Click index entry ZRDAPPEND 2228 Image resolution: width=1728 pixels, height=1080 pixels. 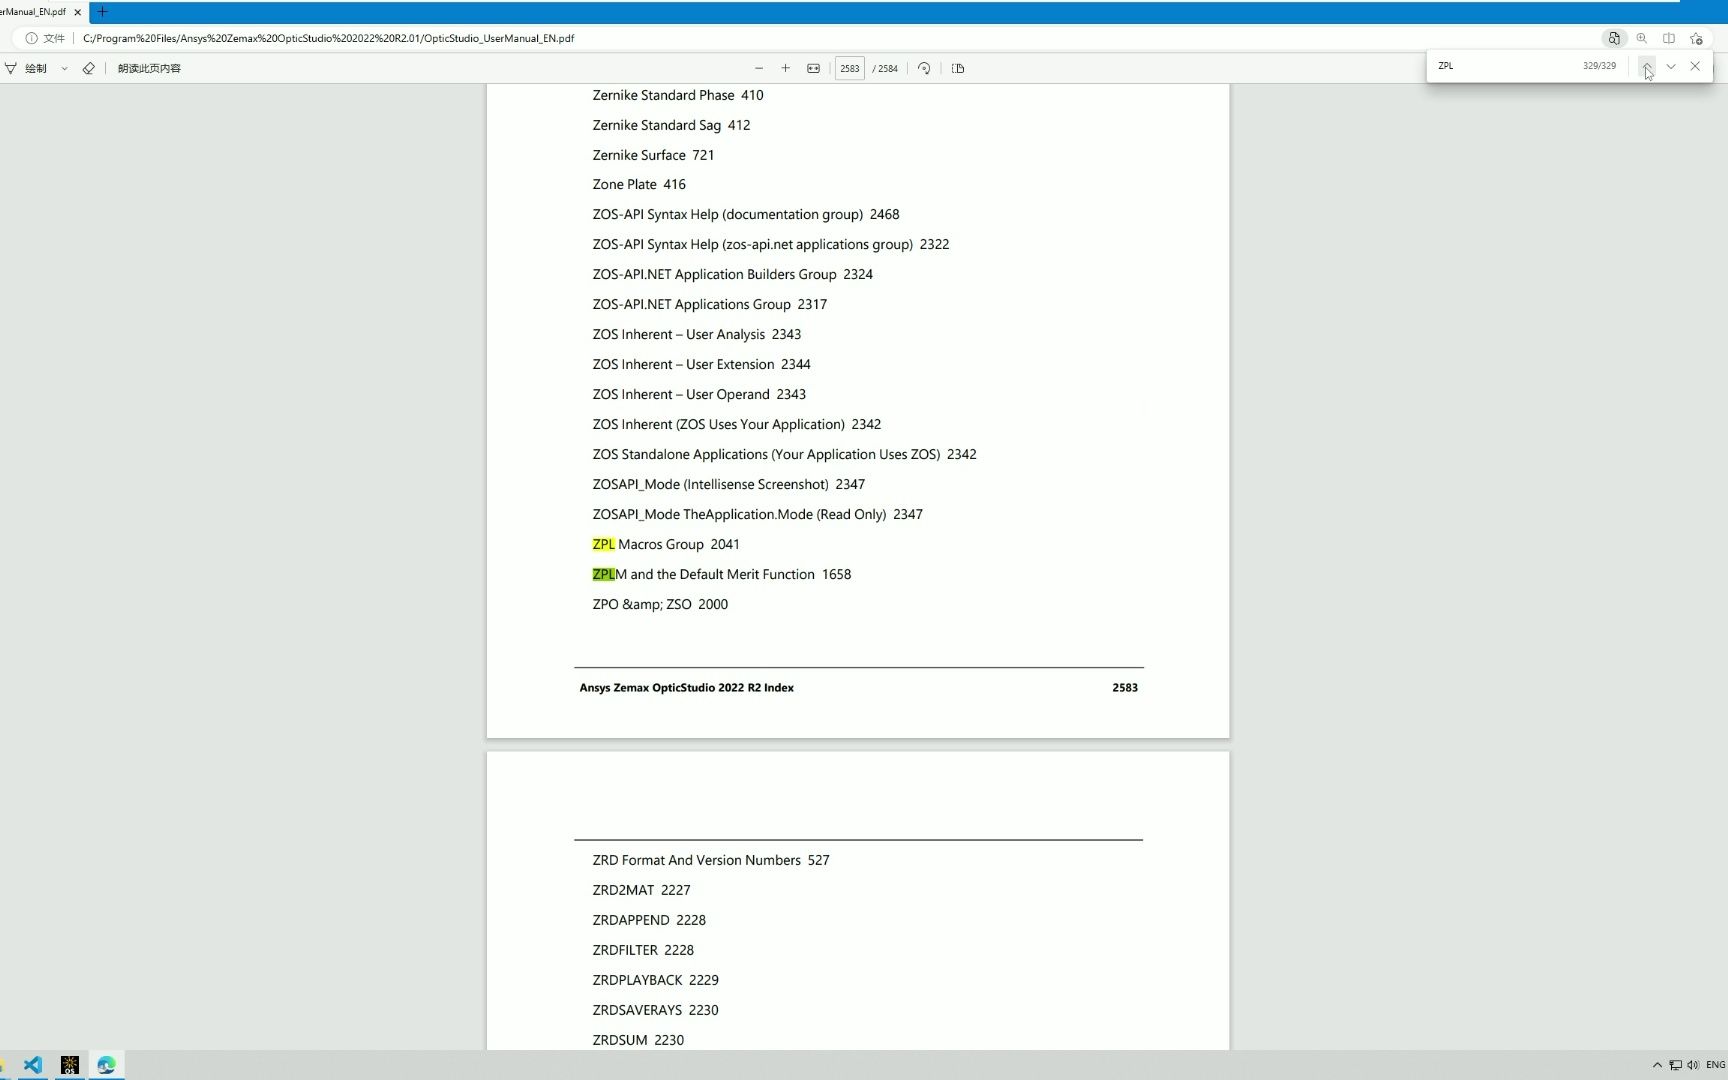click(x=649, y=920)
